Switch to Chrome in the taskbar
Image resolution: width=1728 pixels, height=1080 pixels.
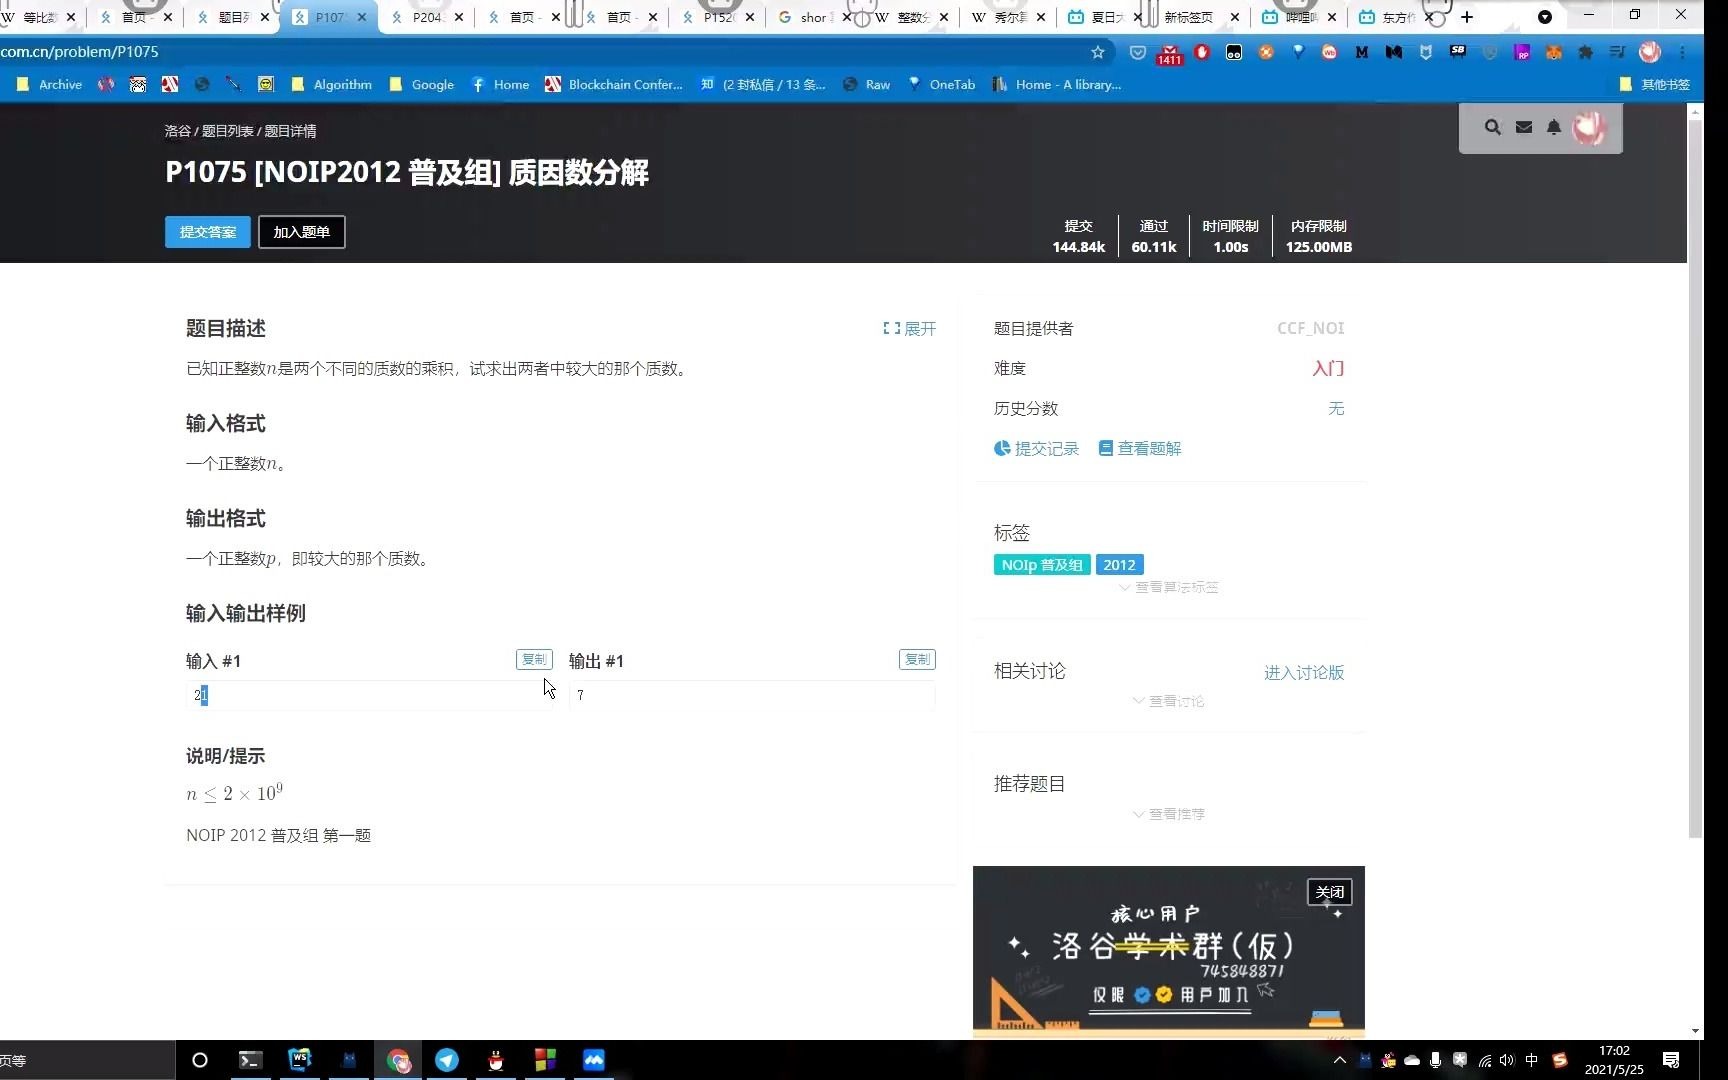tap(398, 1060)
